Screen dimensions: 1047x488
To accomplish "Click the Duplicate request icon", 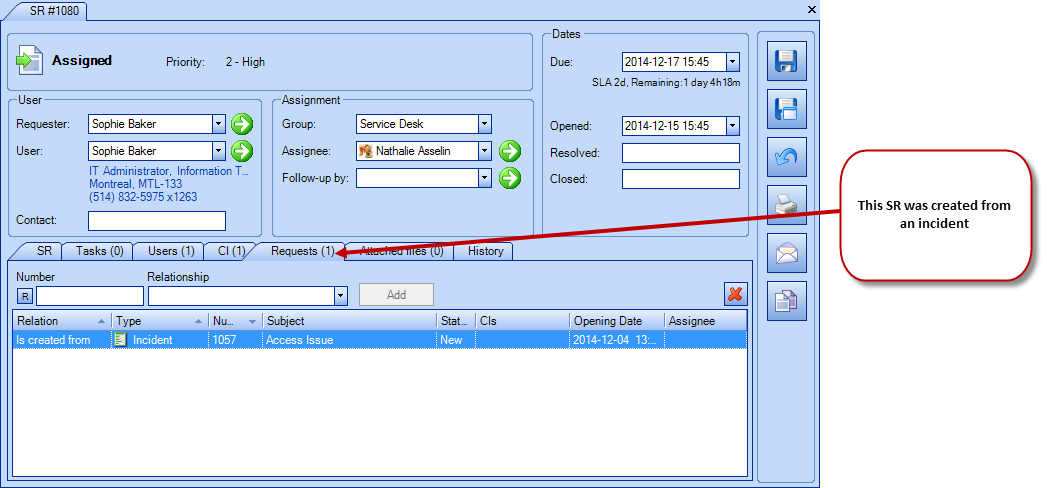I will tap(786, 301).
